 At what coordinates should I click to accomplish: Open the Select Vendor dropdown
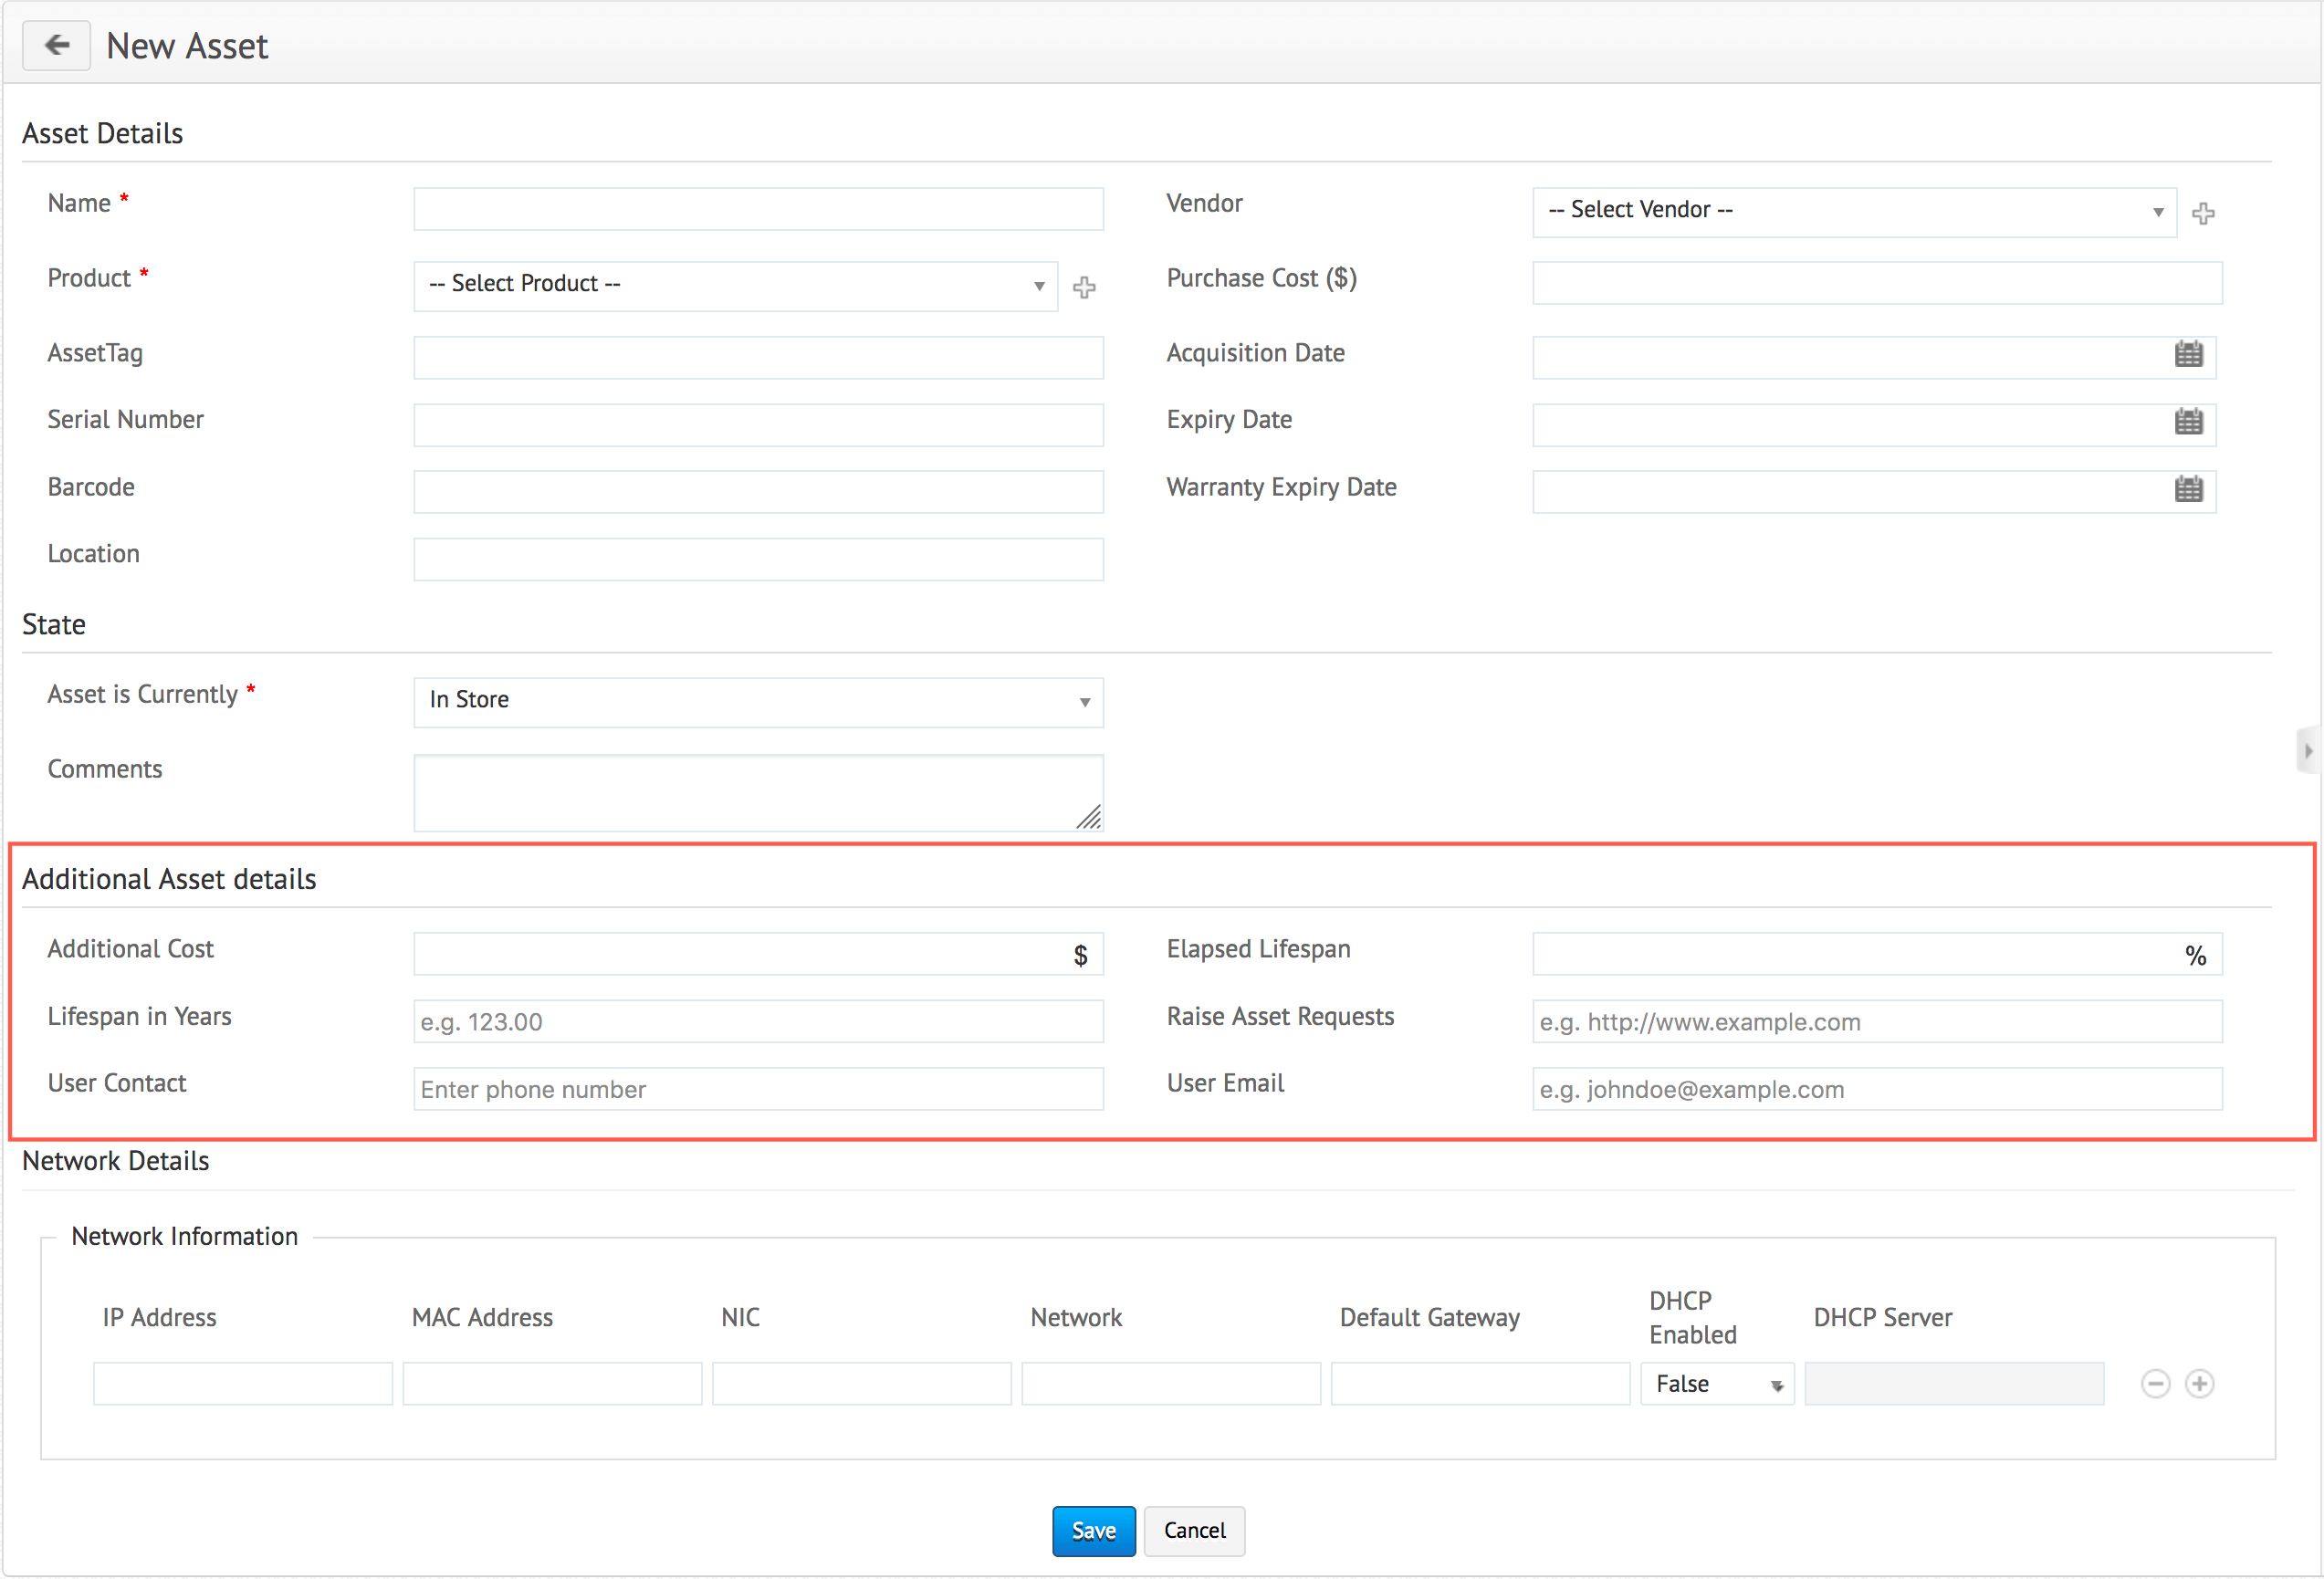1853,211
